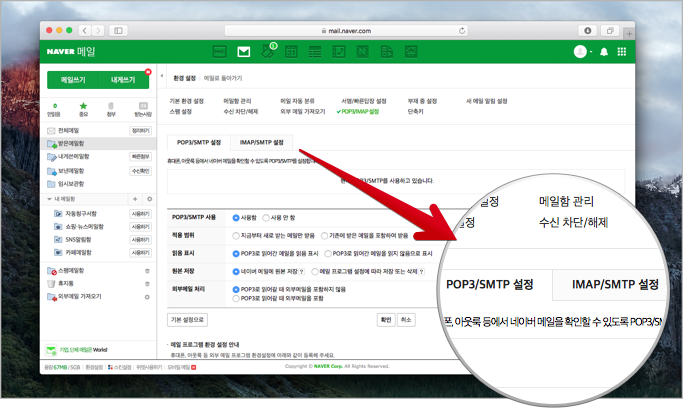Open the user profile avatar menu
Image resolution: width=683 pixels, height=408 pixels.
point(582,52)
